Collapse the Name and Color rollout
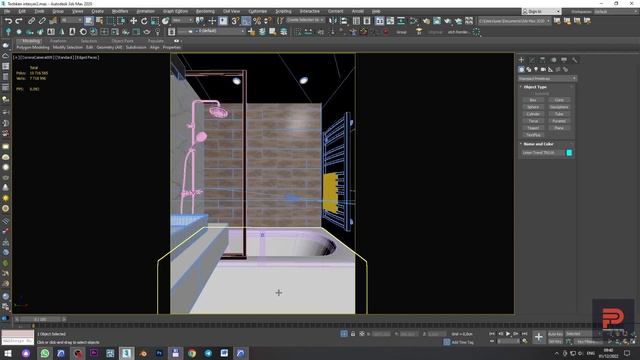Image resolution: width=640 pixels, height=360 pixels. tap(538, 144)
